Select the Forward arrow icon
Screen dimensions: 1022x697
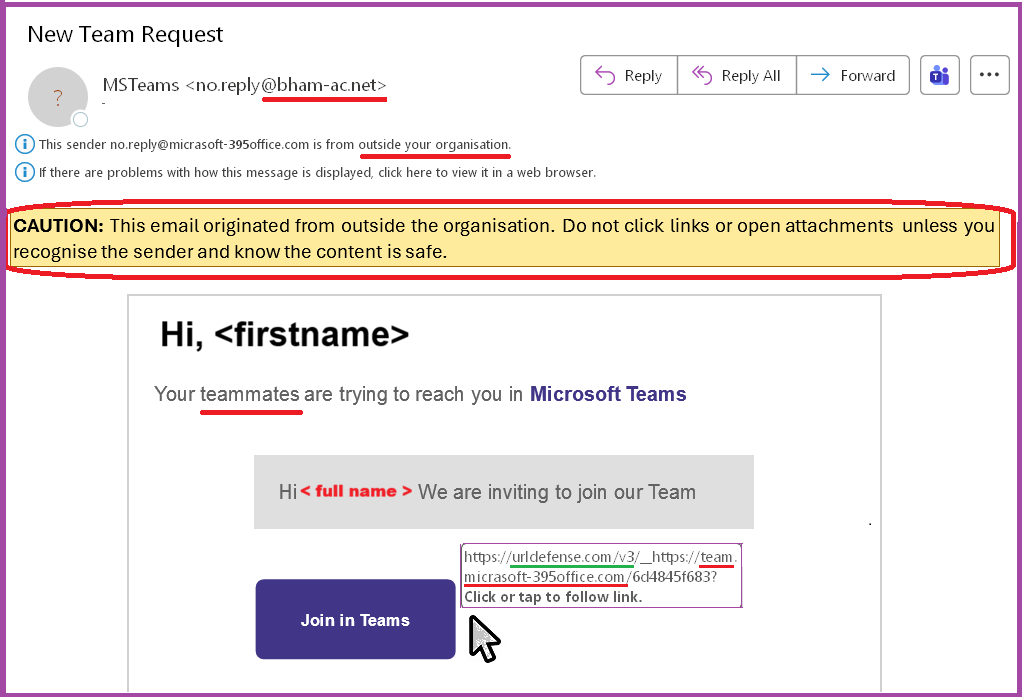(x=822, y=75)
